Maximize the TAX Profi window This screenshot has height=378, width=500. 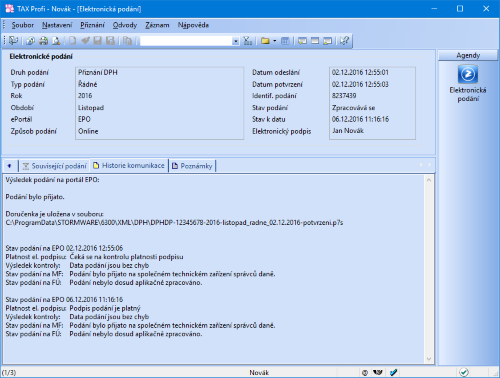460,9
